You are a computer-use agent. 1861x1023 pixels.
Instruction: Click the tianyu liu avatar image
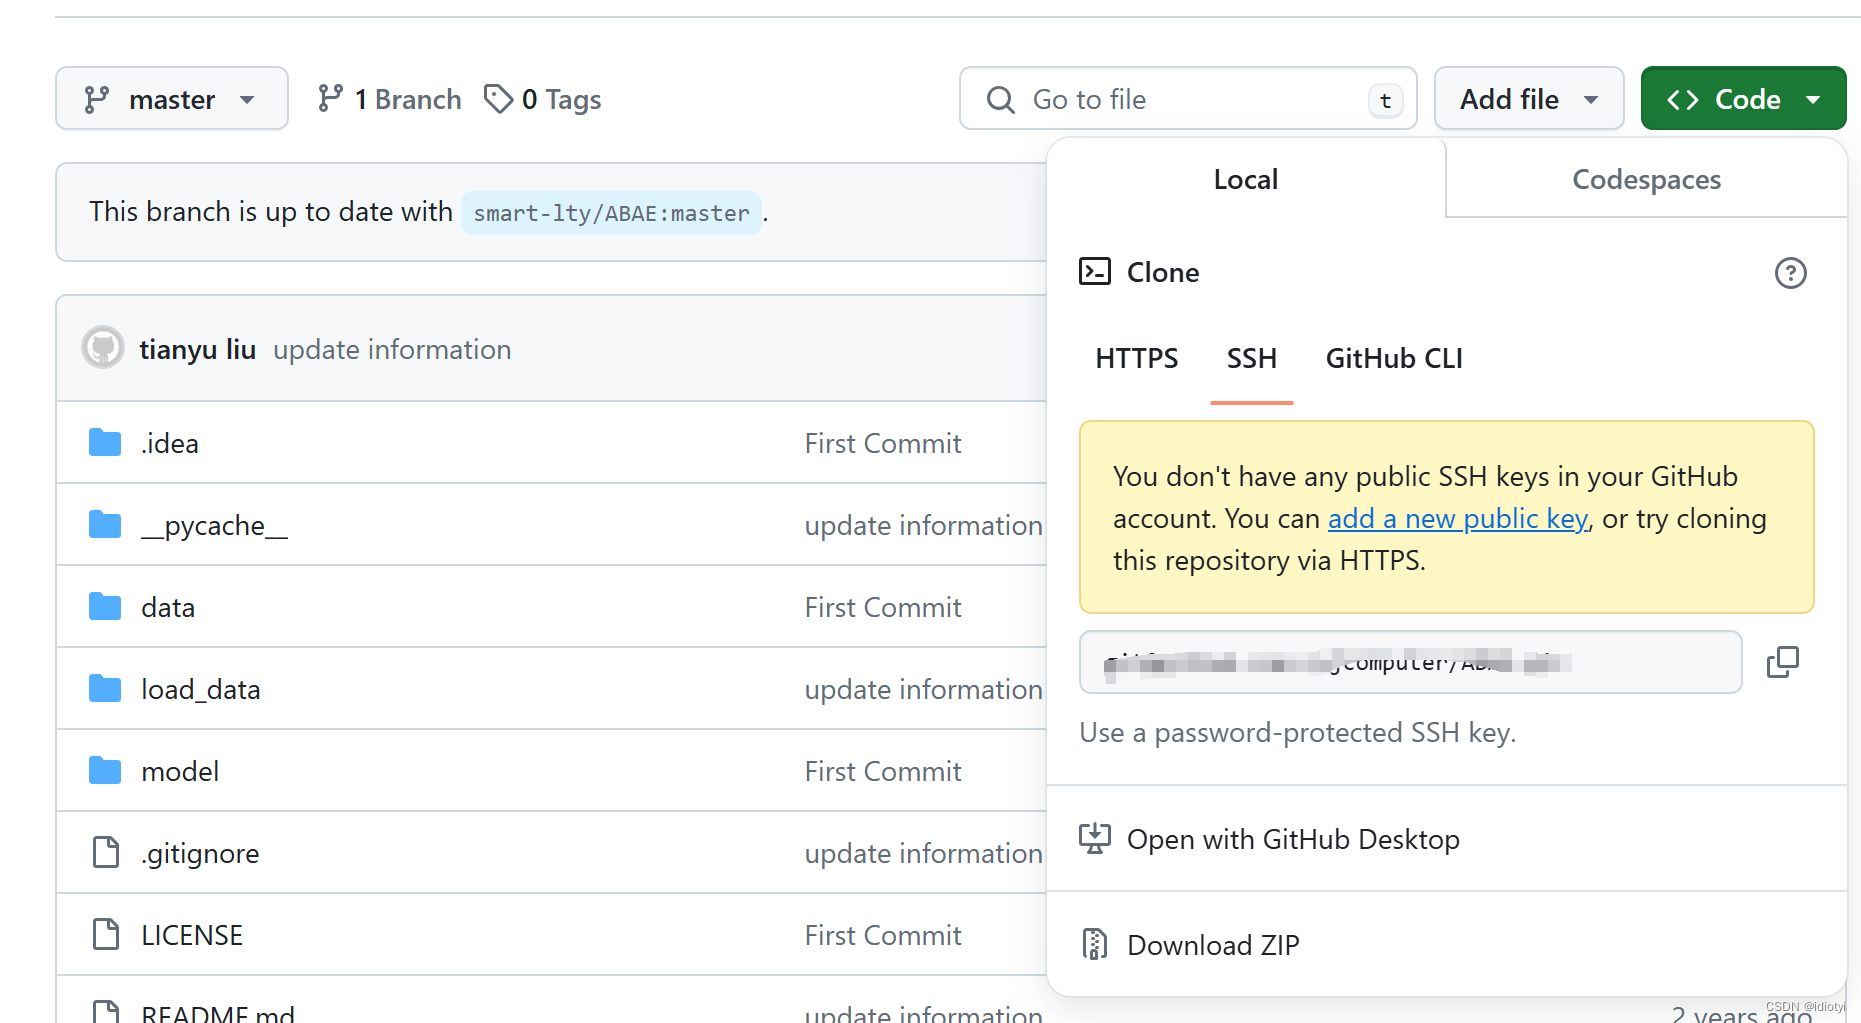[x=103, y=349]
